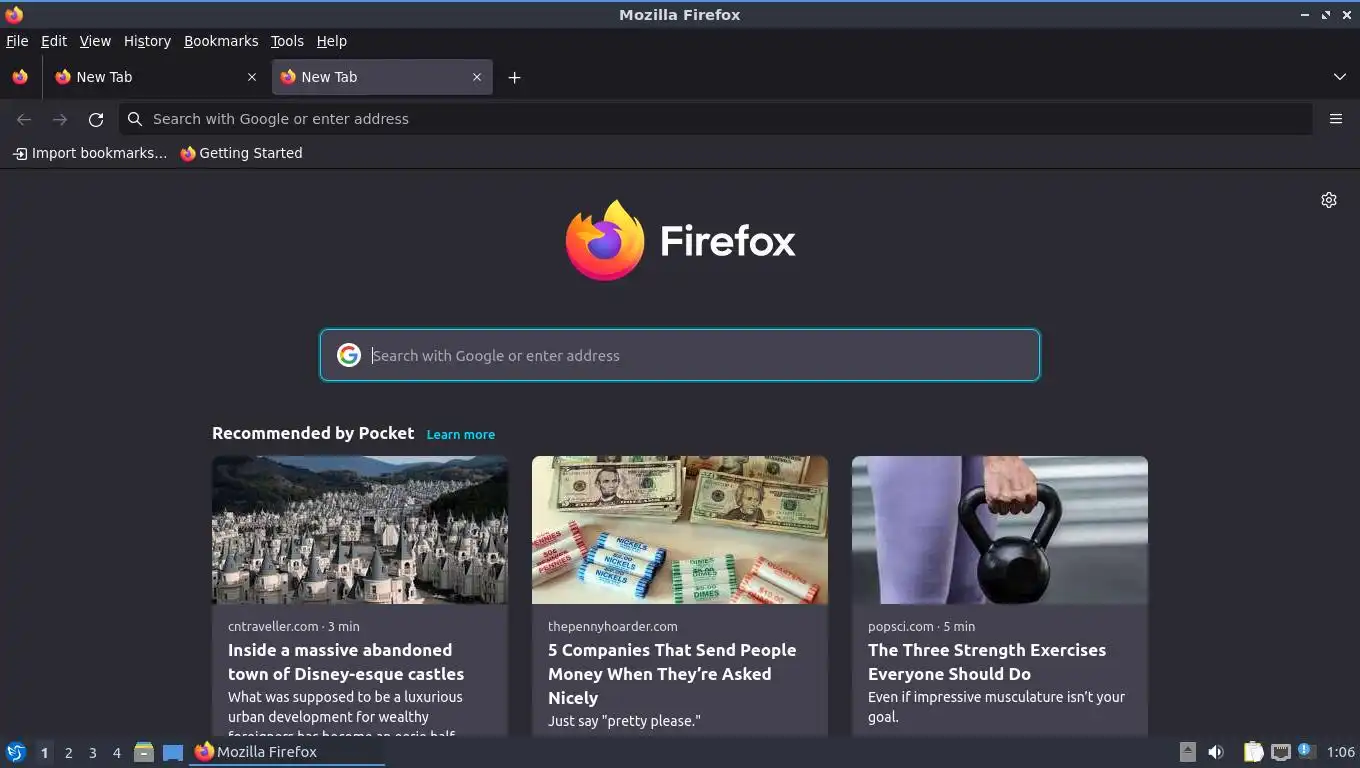The height and width of the screenshot is (768, 1360).
Task: Open the Firefox View pinned tab icon
Action: 20,77
